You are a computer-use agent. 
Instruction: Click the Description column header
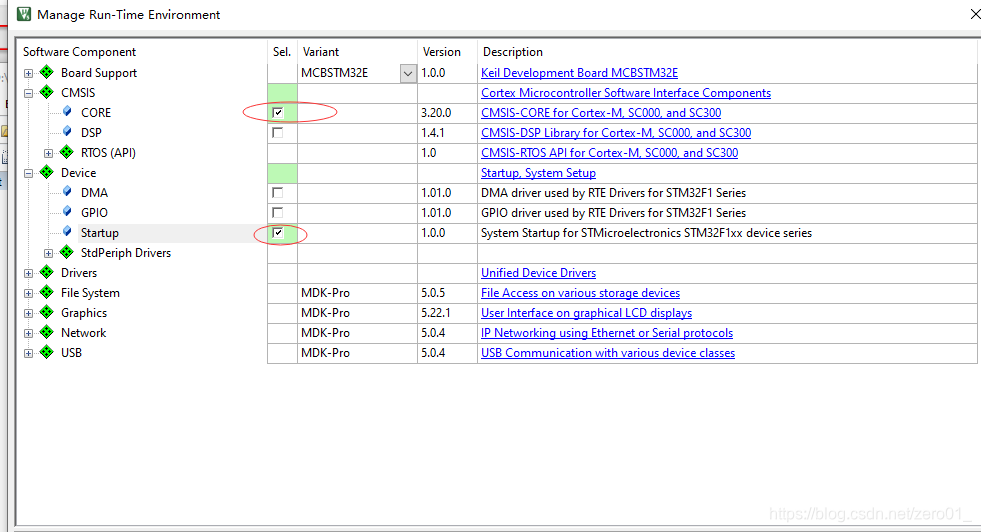tap(512, 52)
